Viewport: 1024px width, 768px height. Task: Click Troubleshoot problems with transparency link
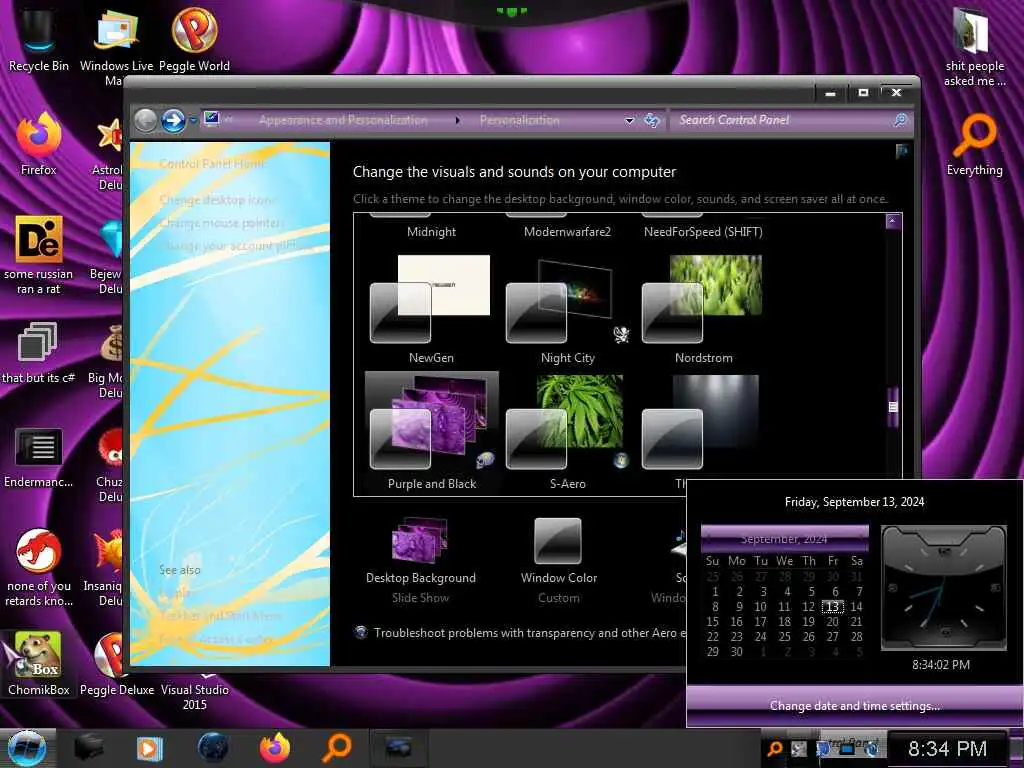tap(530, 633)
